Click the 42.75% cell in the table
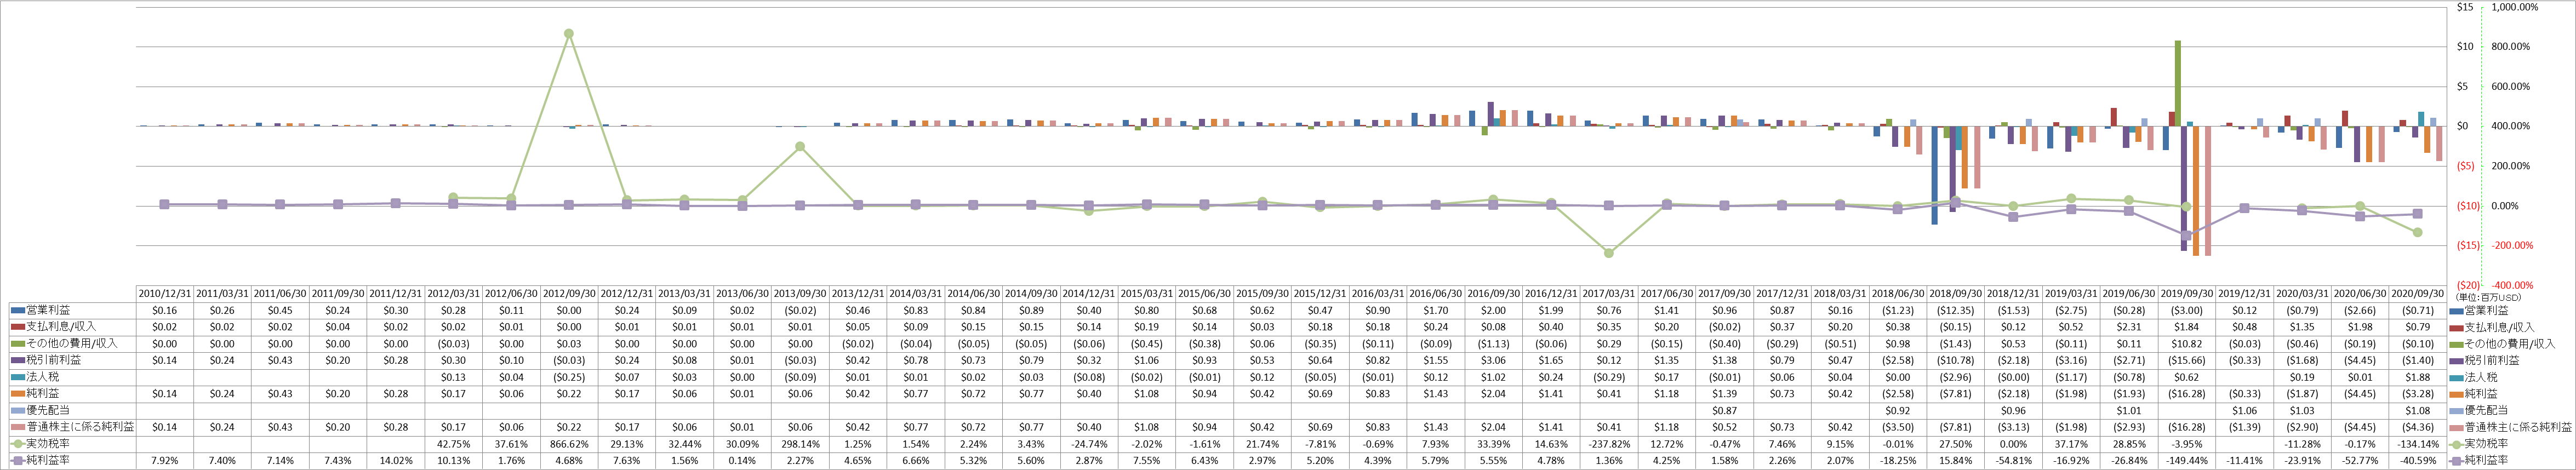 454,444
